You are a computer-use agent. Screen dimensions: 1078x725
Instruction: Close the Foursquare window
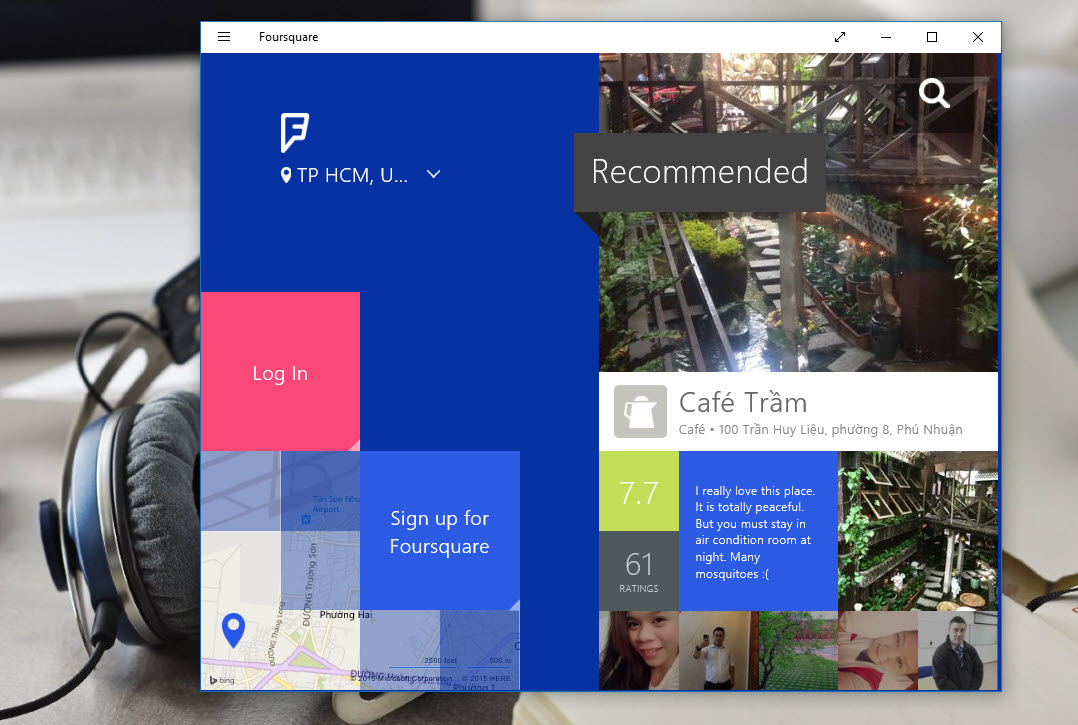coord(978,37)
